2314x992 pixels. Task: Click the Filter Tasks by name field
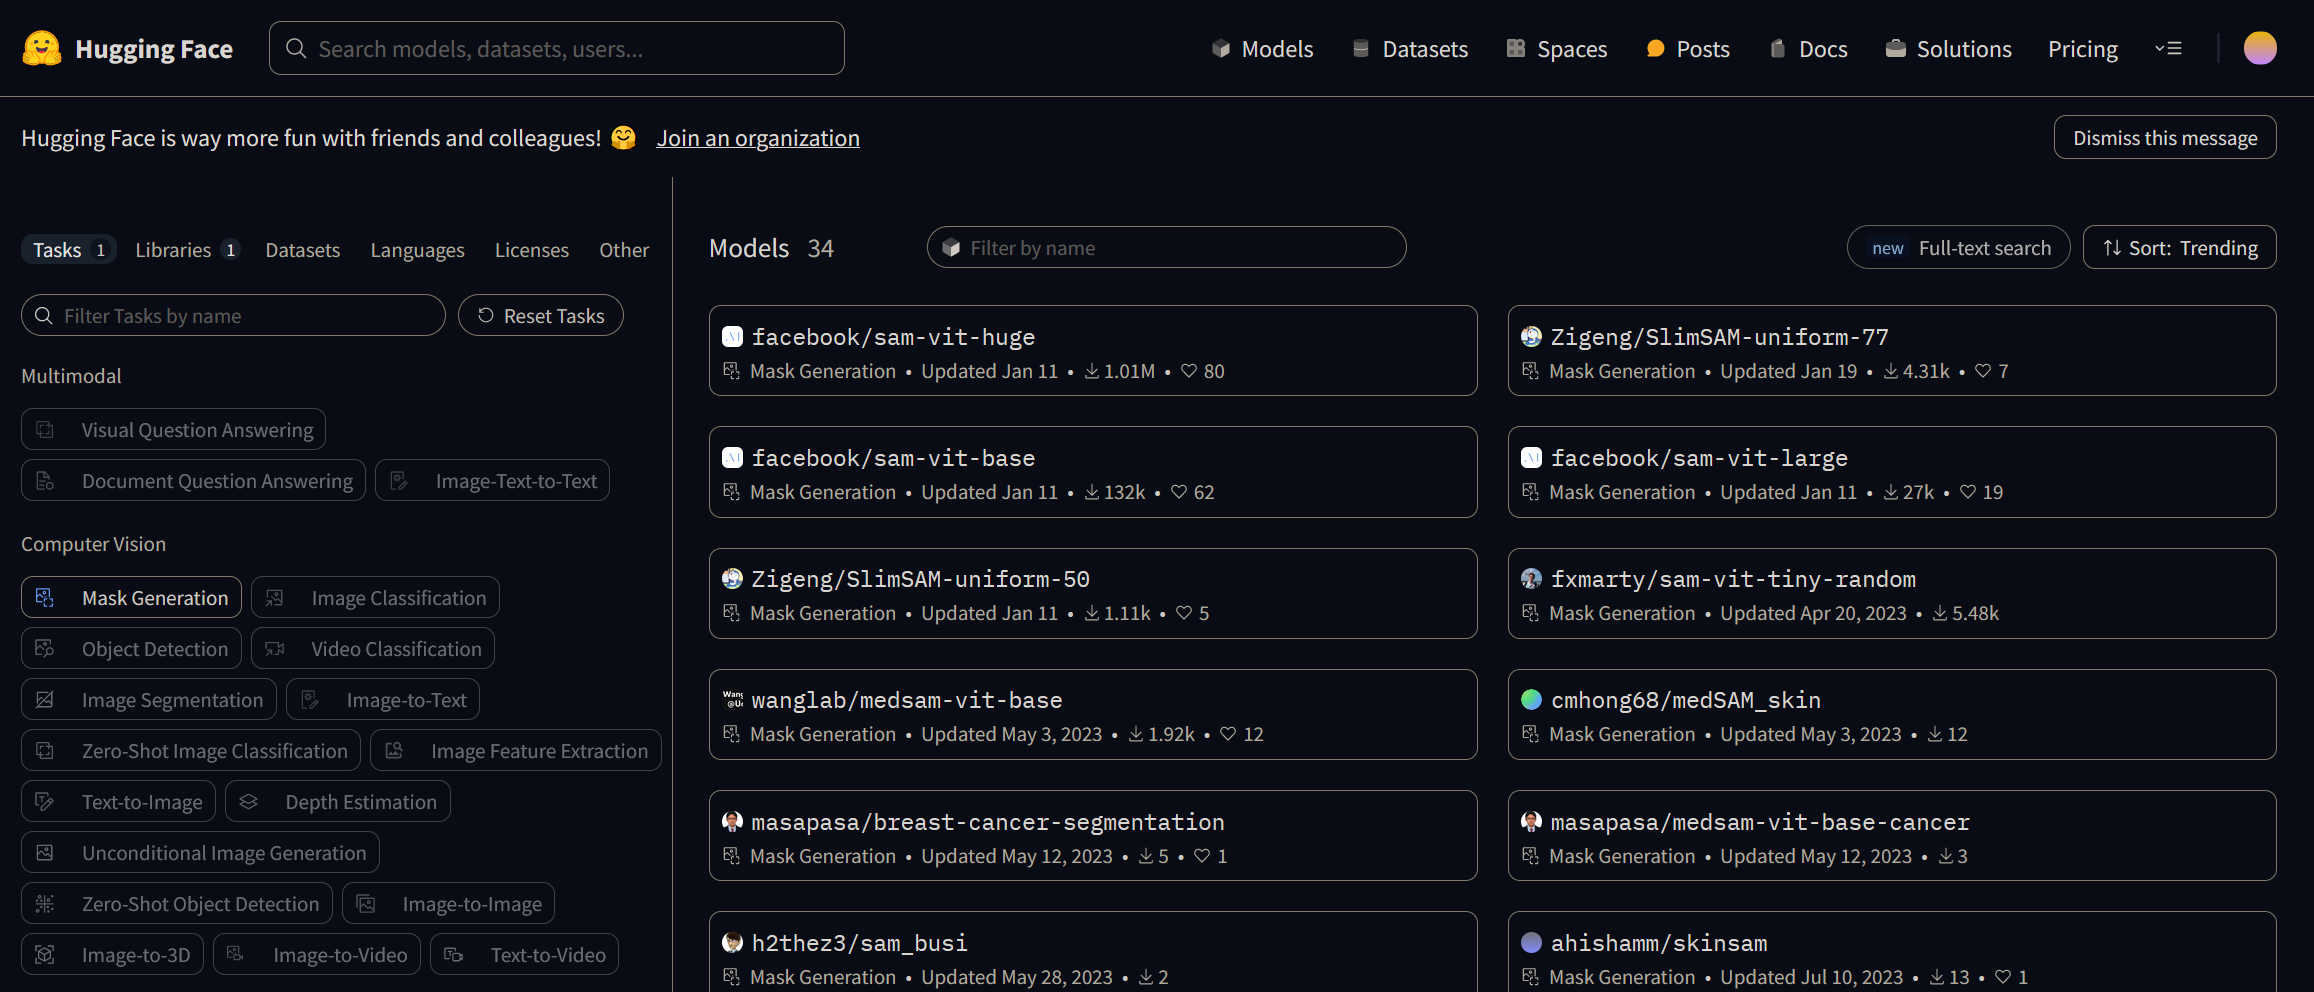pyautogui.click(x=233, y=316)
